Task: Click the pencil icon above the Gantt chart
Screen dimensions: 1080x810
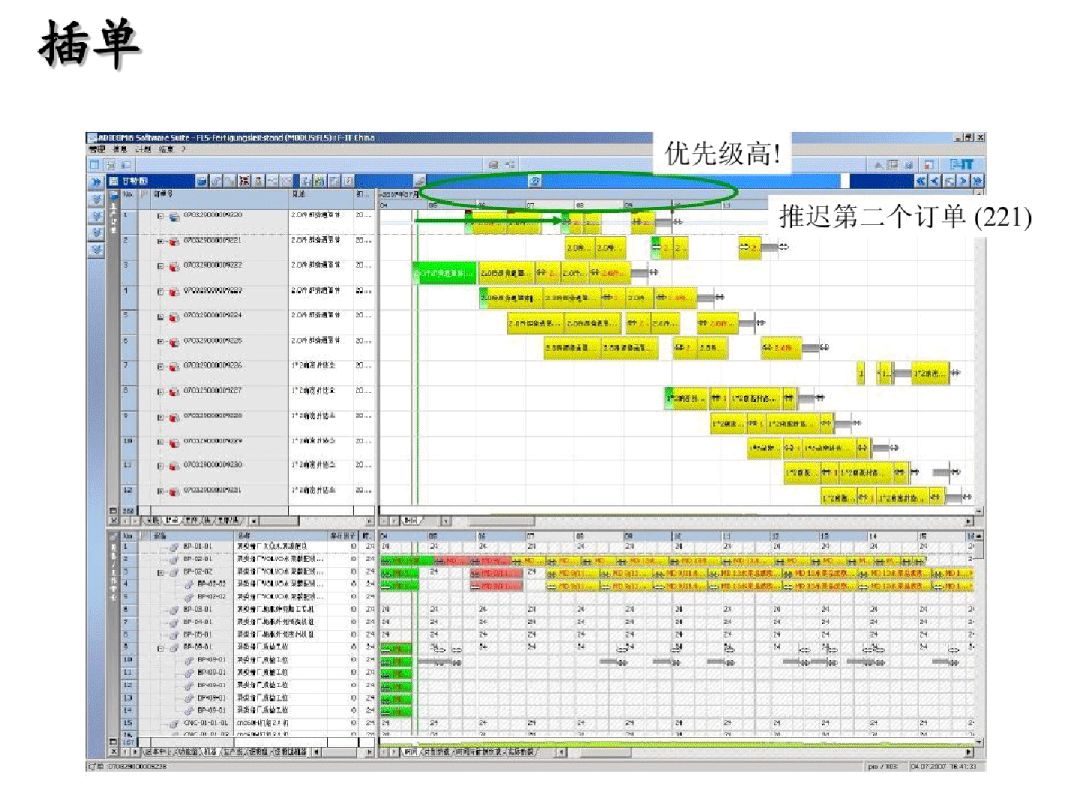Action: pyautogui.click(x=419, y=181)
